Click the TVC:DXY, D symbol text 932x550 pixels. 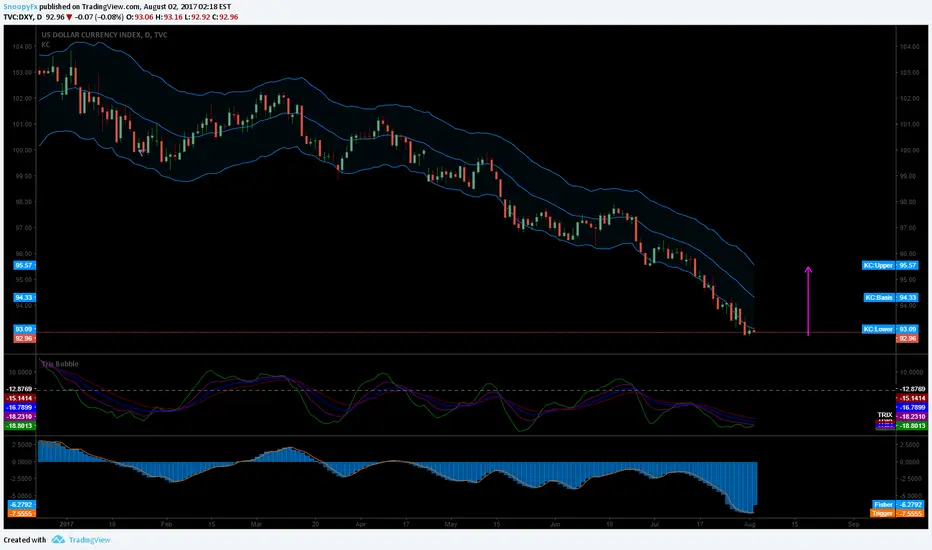tap(23, 17)
